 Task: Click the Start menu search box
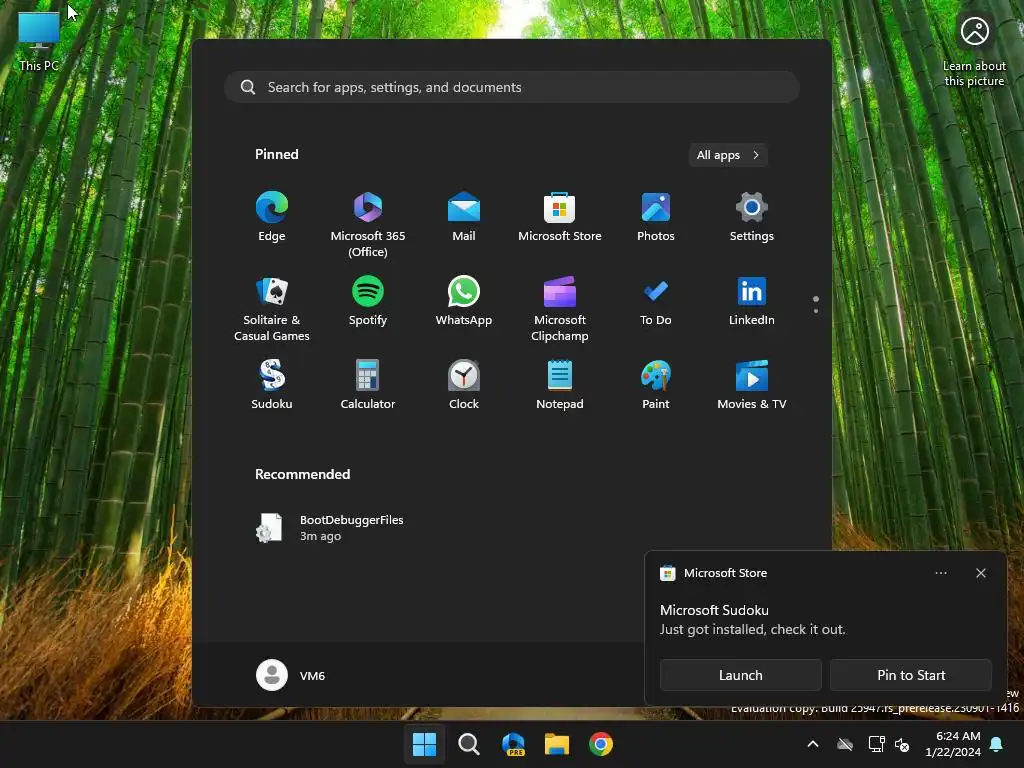click(x=512, y=87)
